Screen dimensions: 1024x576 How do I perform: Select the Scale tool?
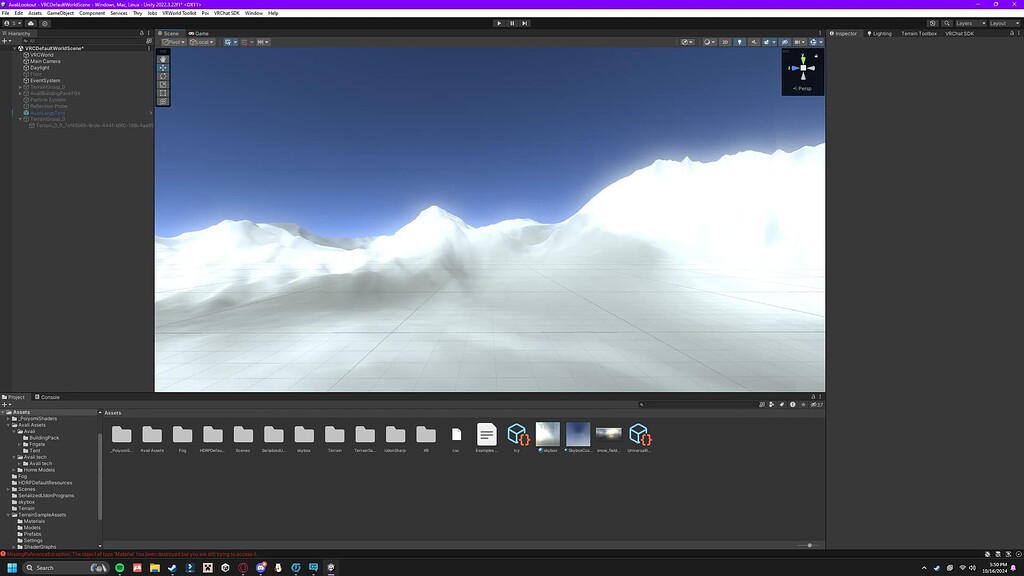pyautogui.click(x=163, y=84)
